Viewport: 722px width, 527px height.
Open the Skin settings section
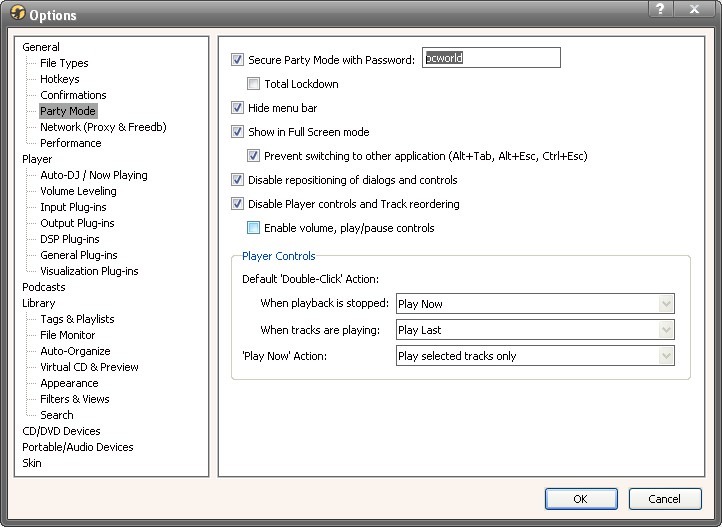32,463
